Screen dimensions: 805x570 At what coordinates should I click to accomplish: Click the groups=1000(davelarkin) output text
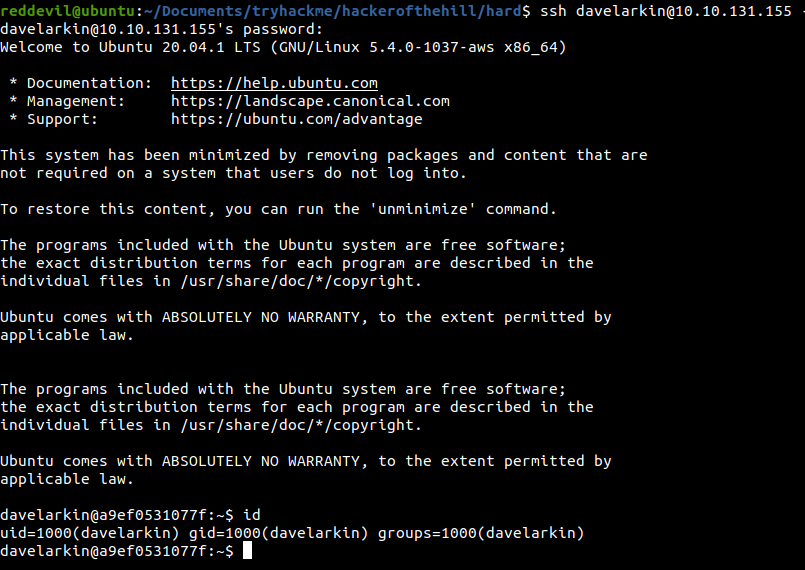coord(481,533)
